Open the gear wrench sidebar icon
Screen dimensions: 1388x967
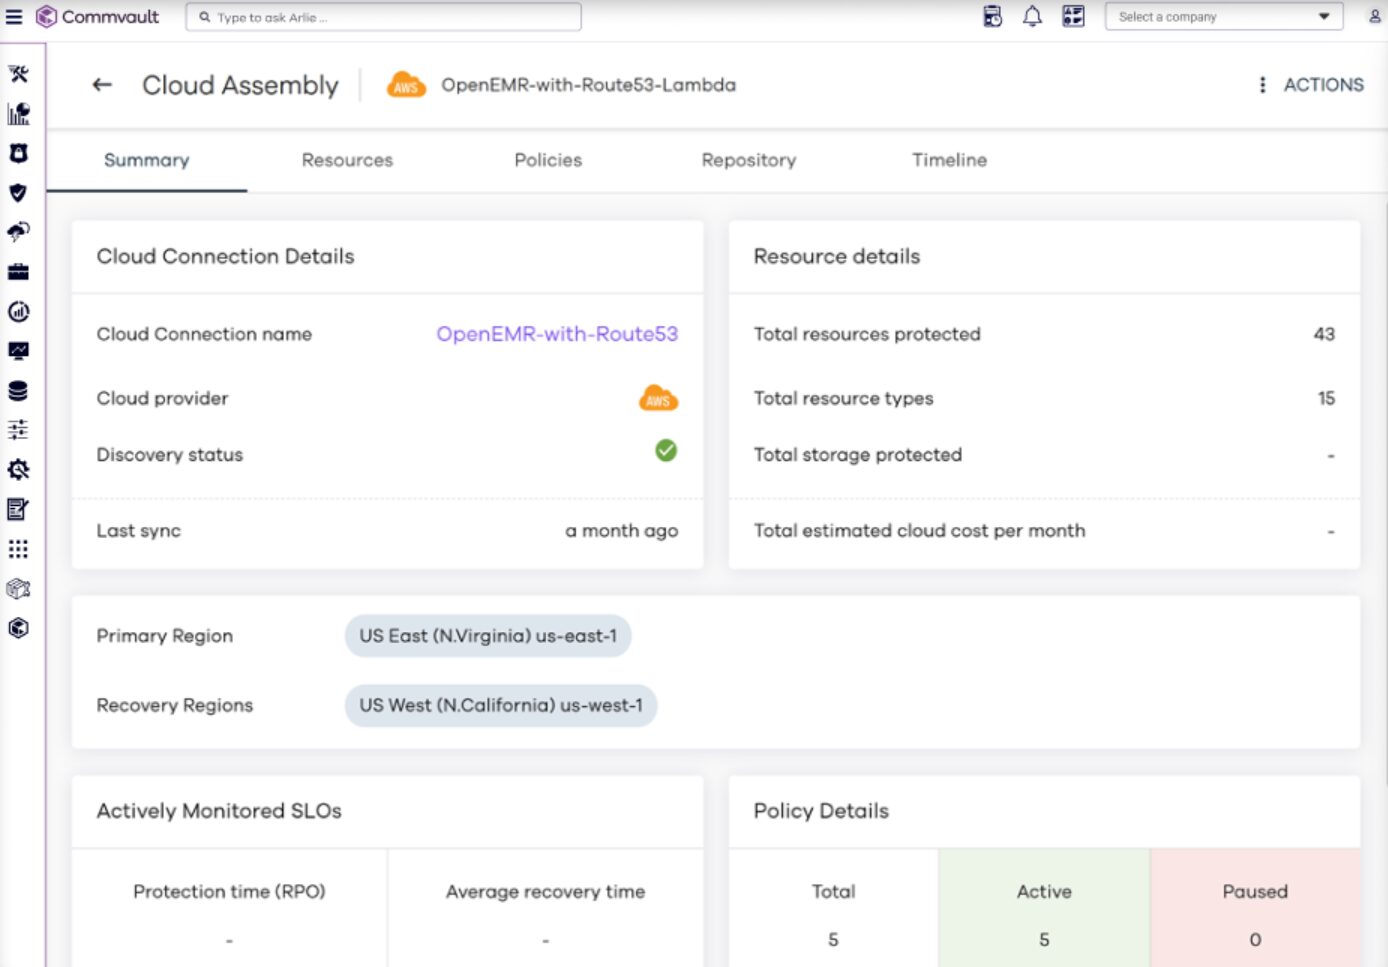tap(18, 470)
